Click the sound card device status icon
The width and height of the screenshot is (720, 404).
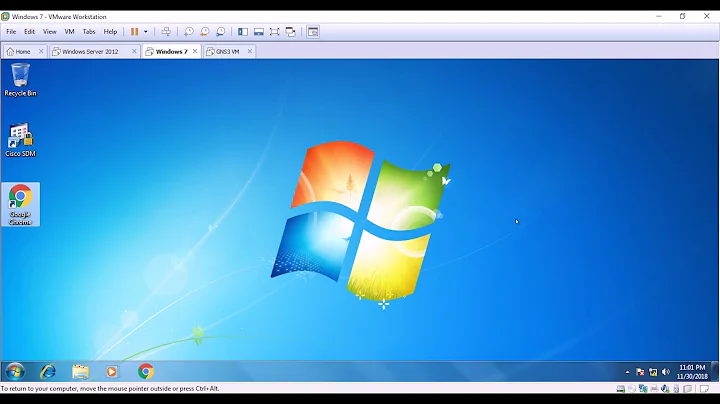pyautogui.click(x=665, y=389)
